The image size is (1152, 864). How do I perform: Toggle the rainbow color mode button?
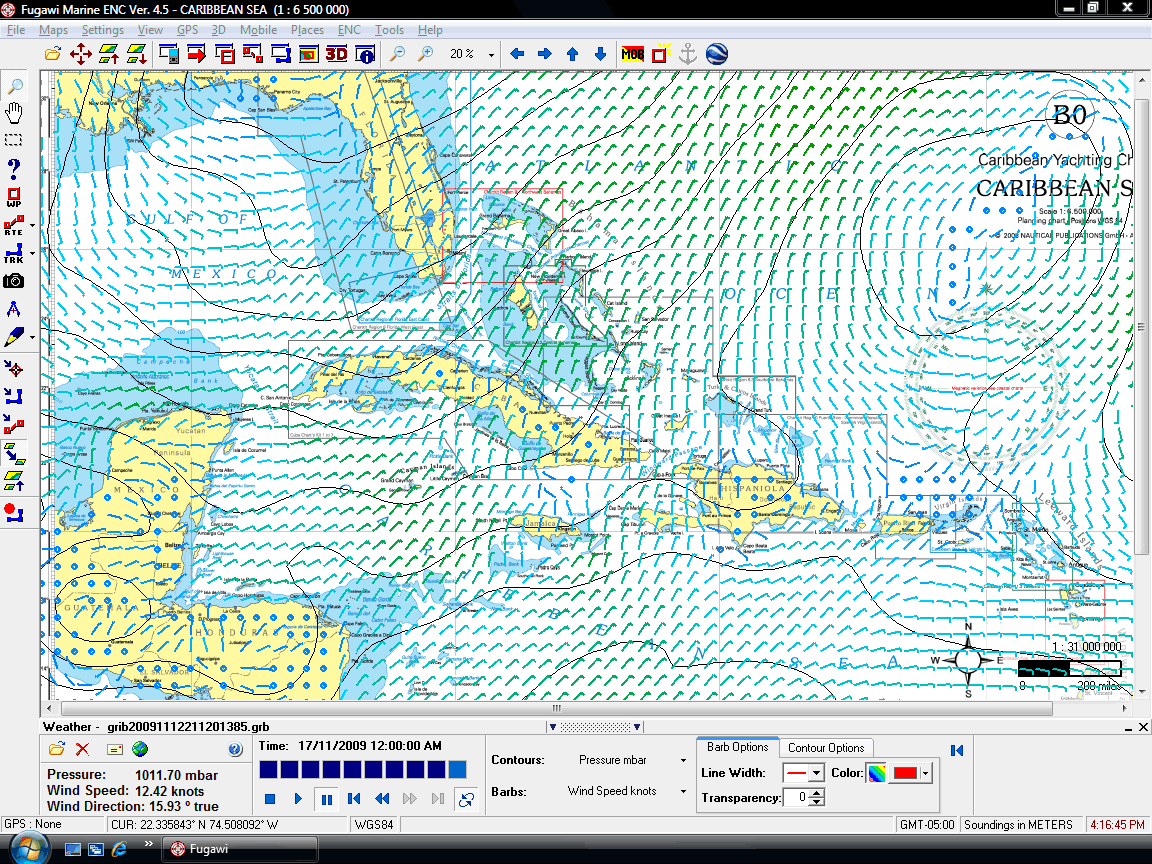876,773
